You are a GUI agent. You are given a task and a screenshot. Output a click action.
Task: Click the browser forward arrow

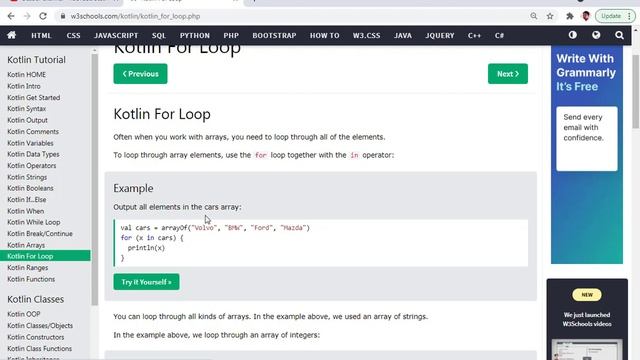coord(27,16)
